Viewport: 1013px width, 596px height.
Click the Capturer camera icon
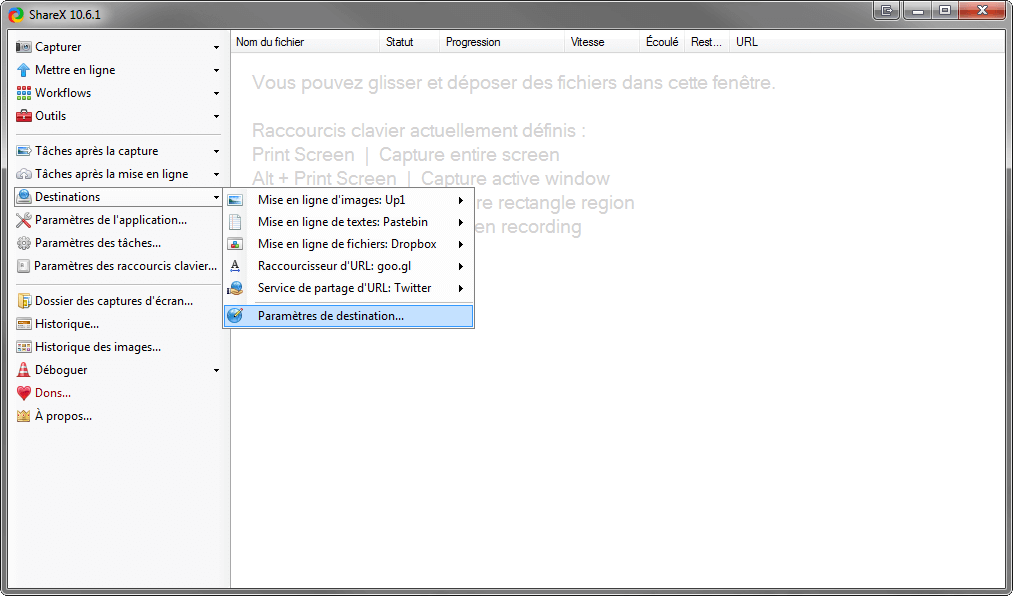coord(24,47)
